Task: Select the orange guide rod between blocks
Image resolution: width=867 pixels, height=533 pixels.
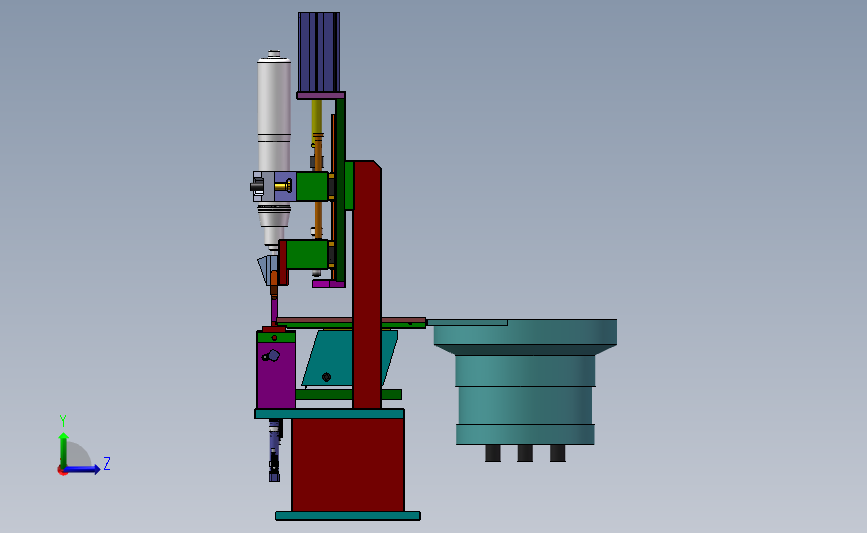Action: [x=318, y=220]
